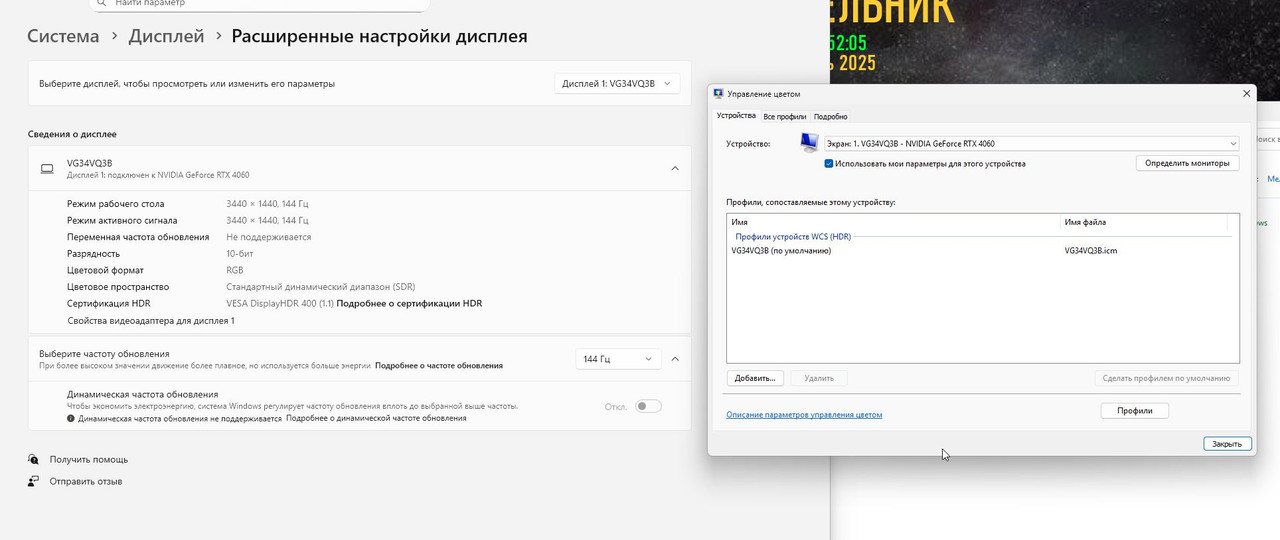Viewport: 1280px width, 540px height.
Task: Open the Устройство device dropdown
Action: (1031, 143)
